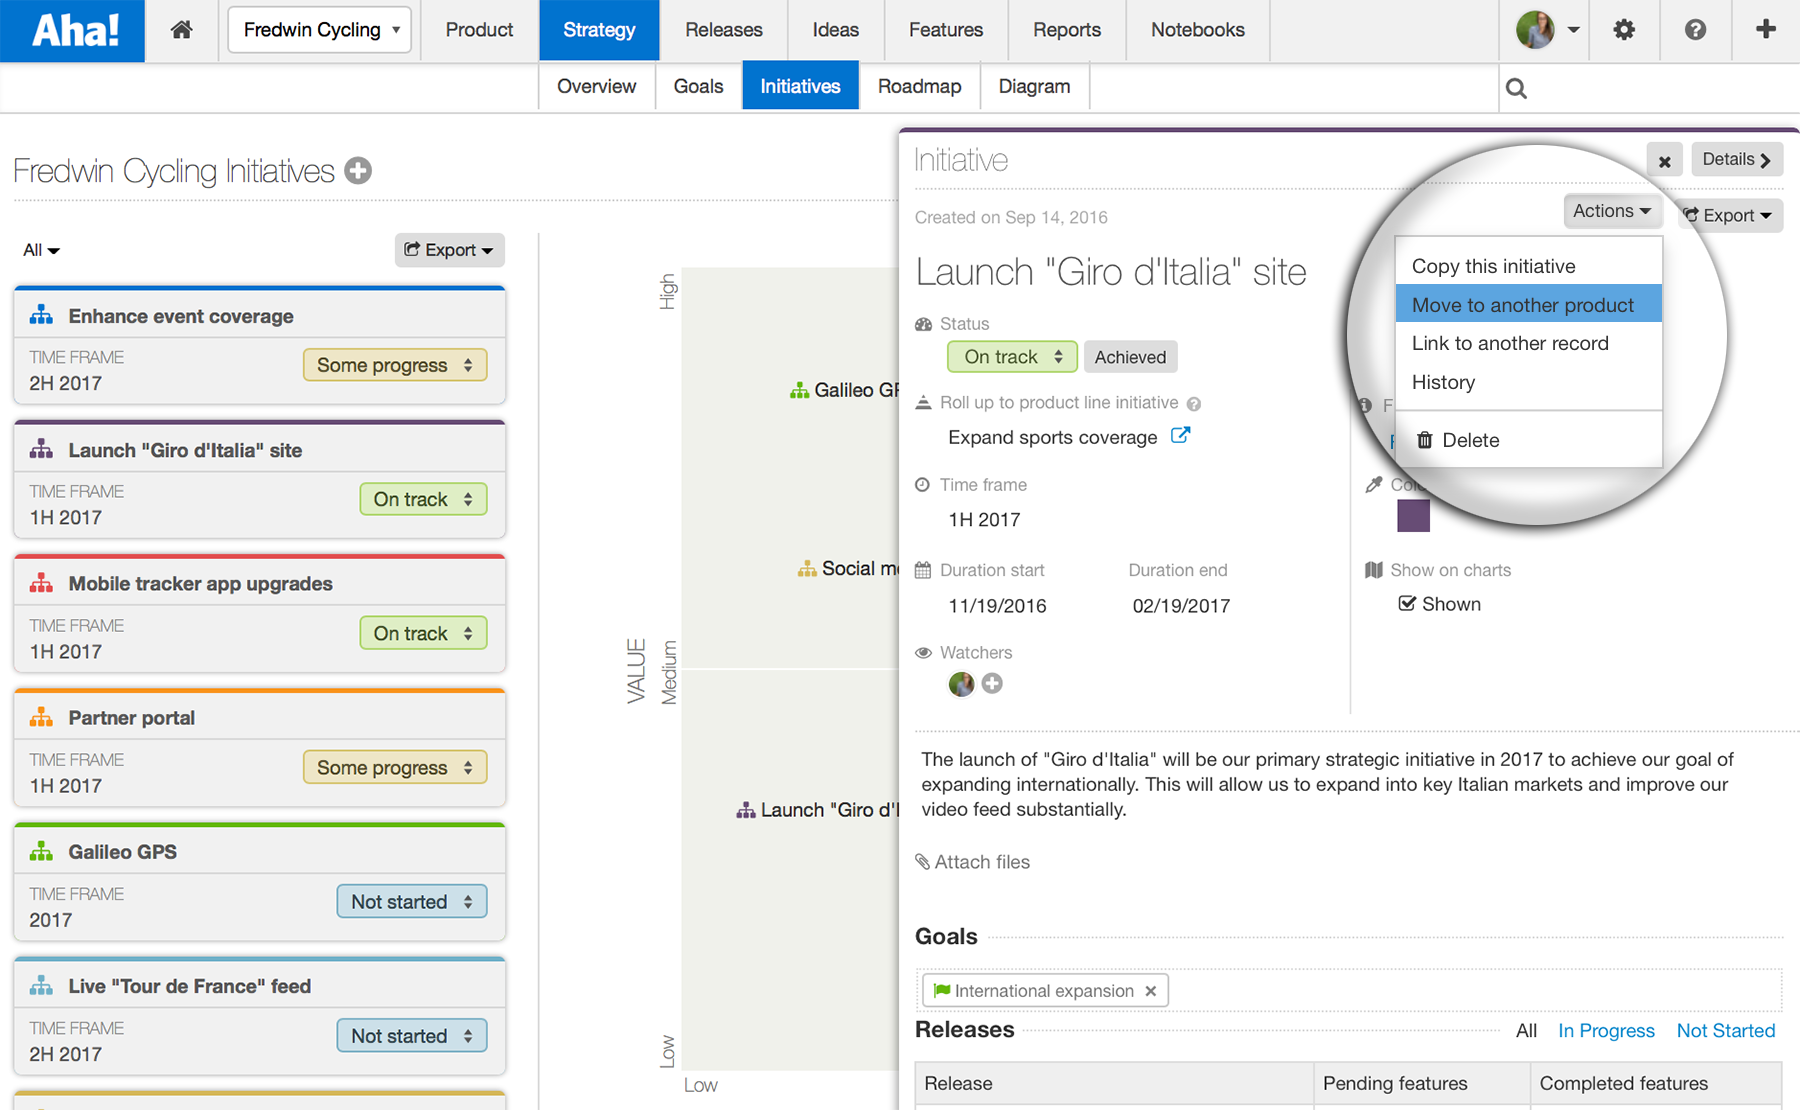This screenshot has height=1110, width=1800.
Task: Click the watcher avatar
Action: 961,683
